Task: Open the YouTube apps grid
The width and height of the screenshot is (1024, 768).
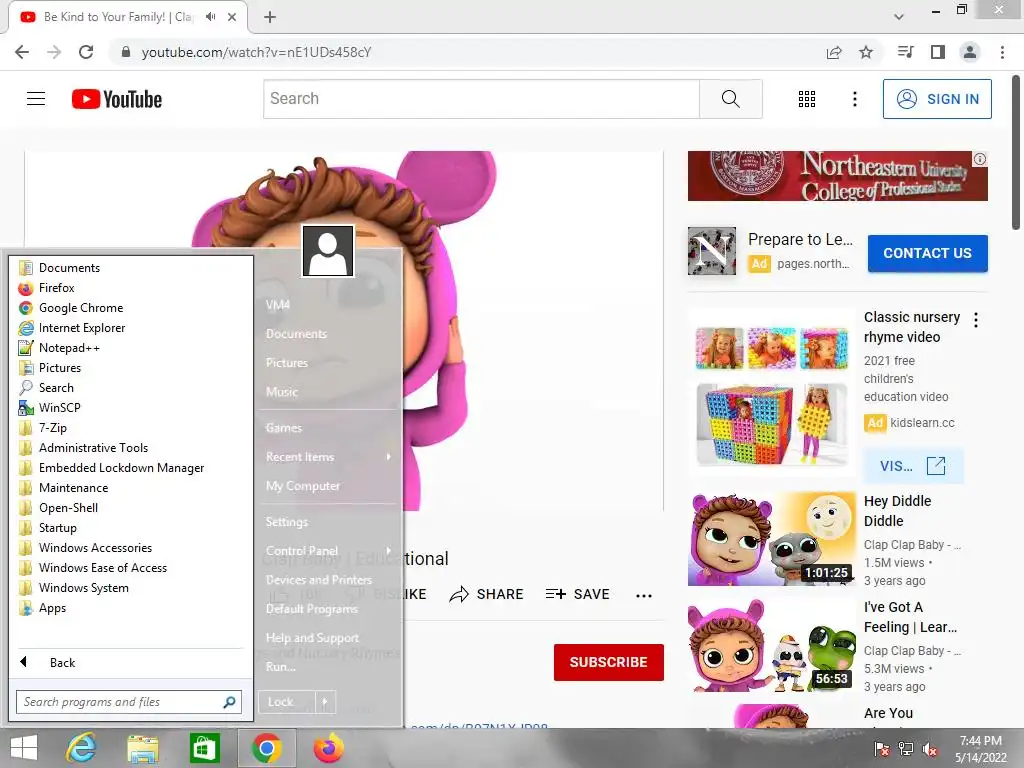Action: (x=807, y=99)
